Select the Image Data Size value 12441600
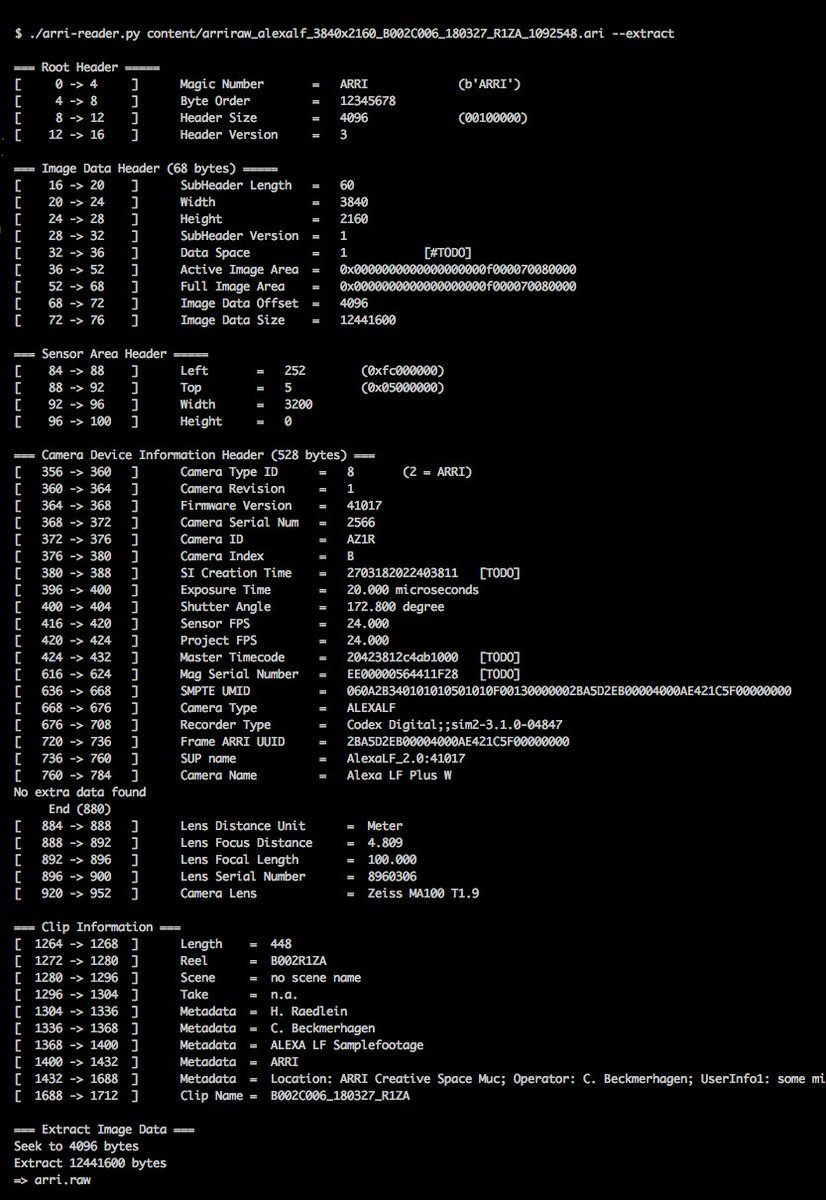 (x=367, y=320)
